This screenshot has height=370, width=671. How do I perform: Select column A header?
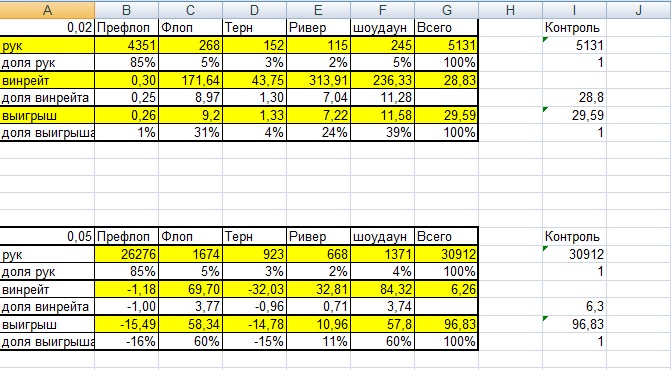click(47, 9)
